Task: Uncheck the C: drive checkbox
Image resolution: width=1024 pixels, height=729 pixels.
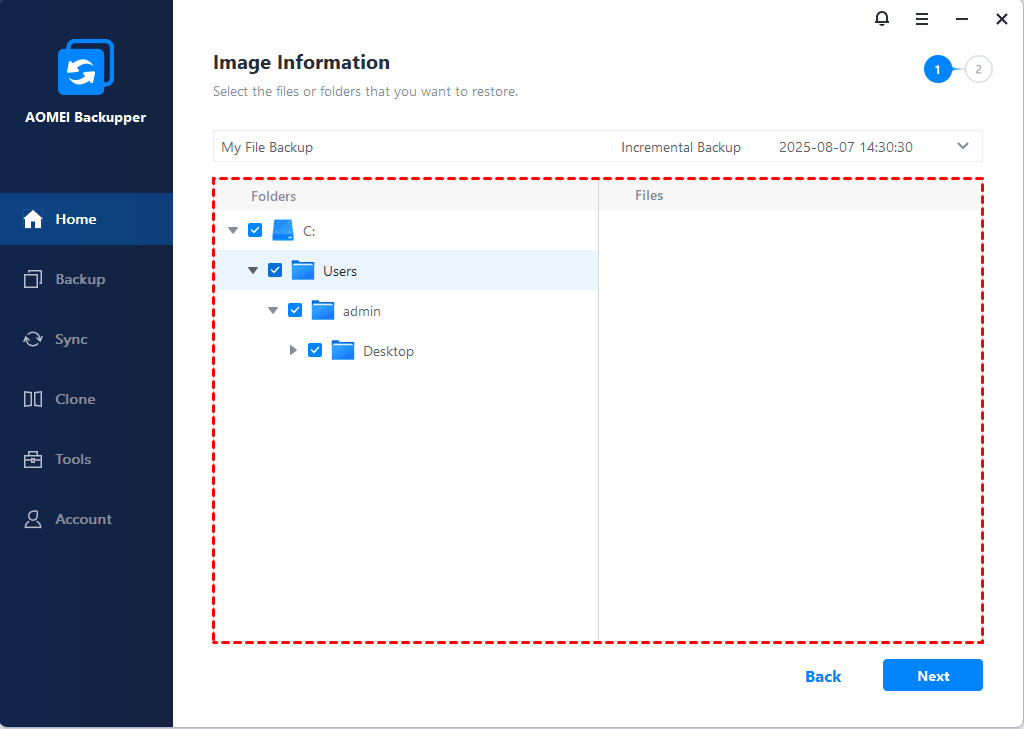Action: [255, 230]
